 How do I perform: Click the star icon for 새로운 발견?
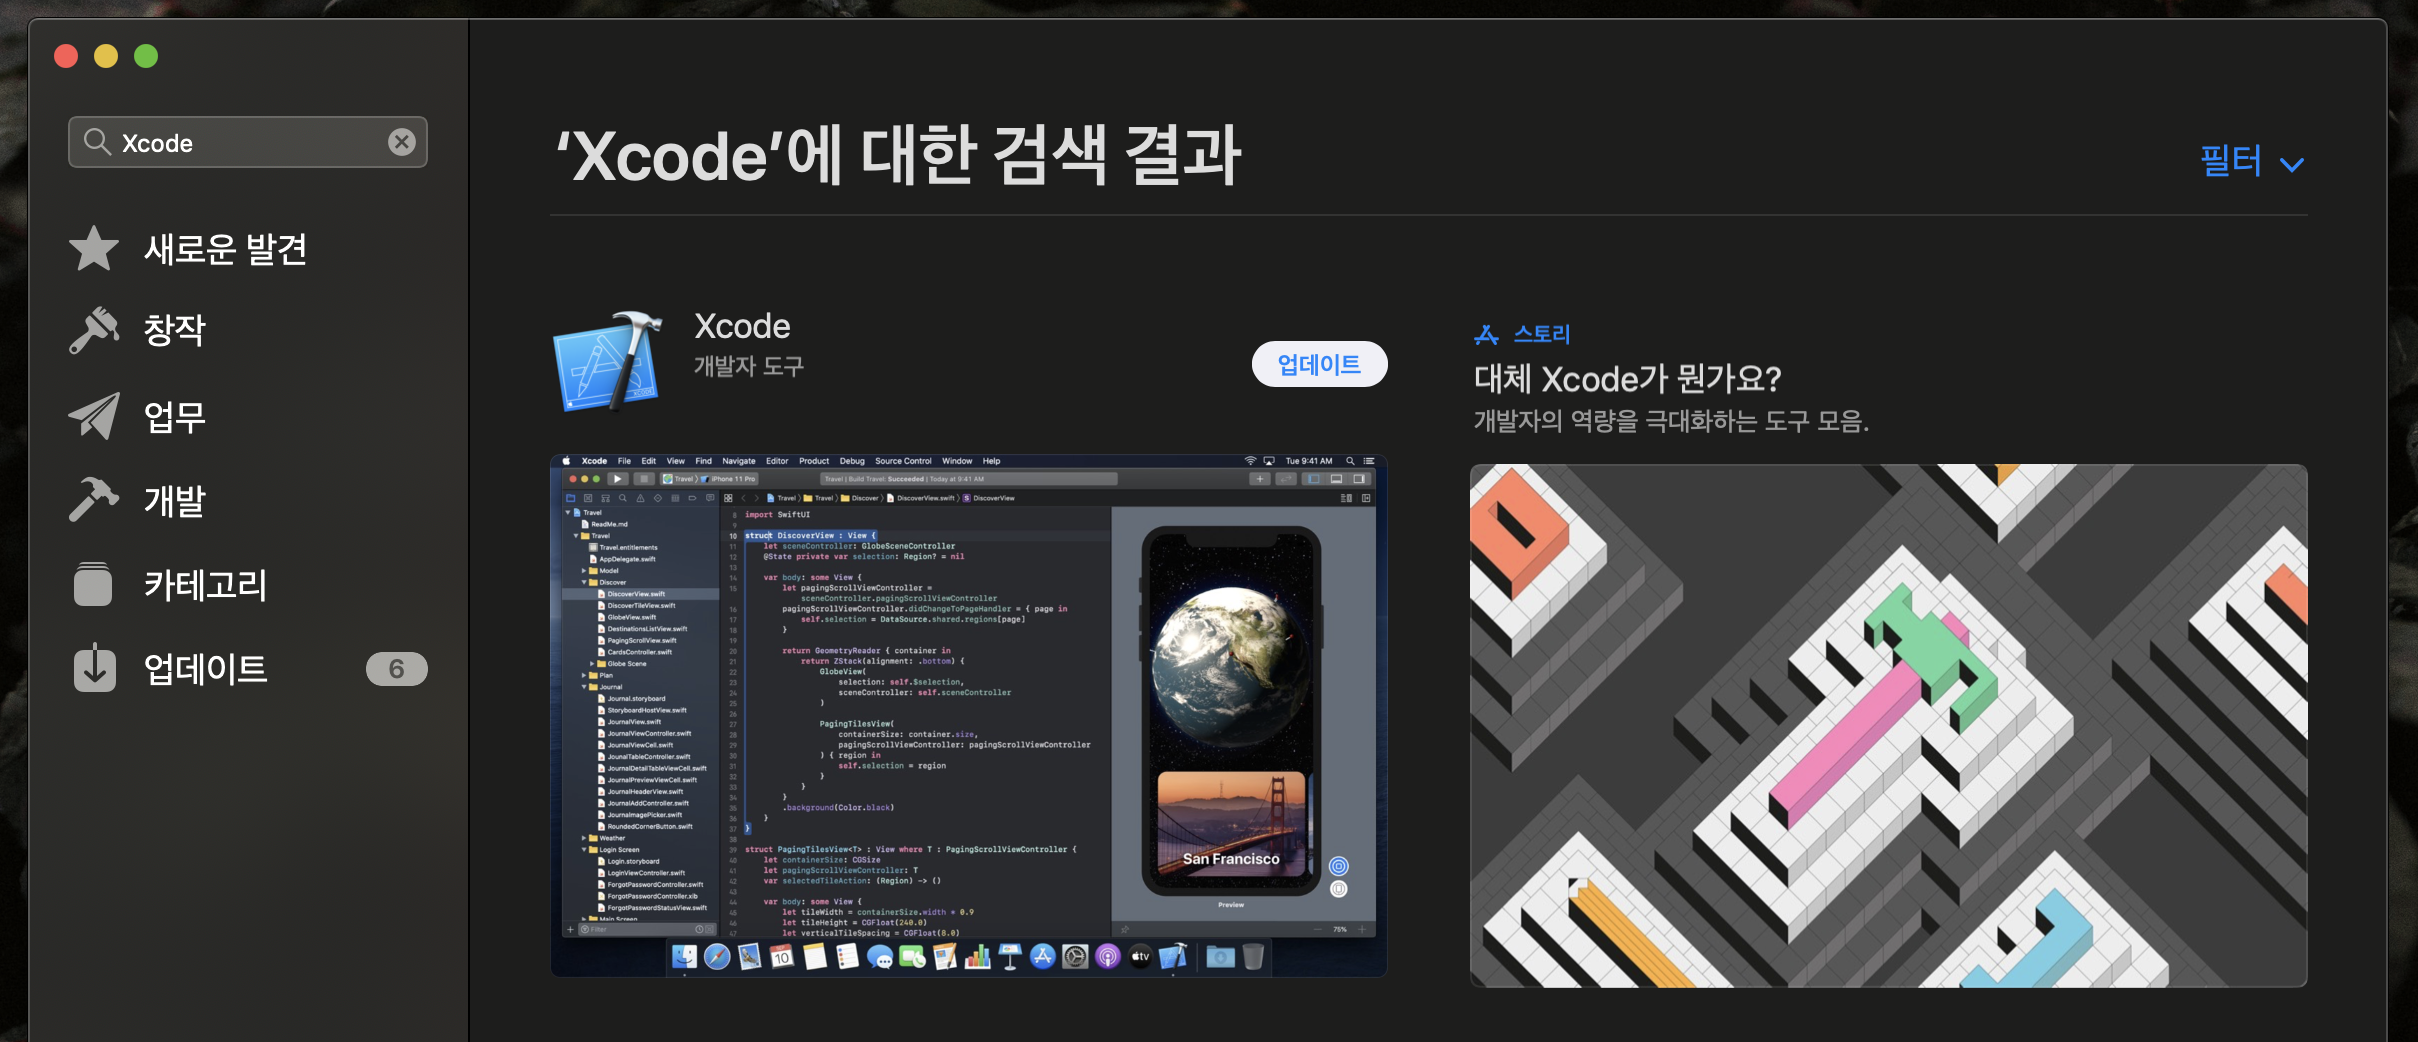(x=94, y=248)
